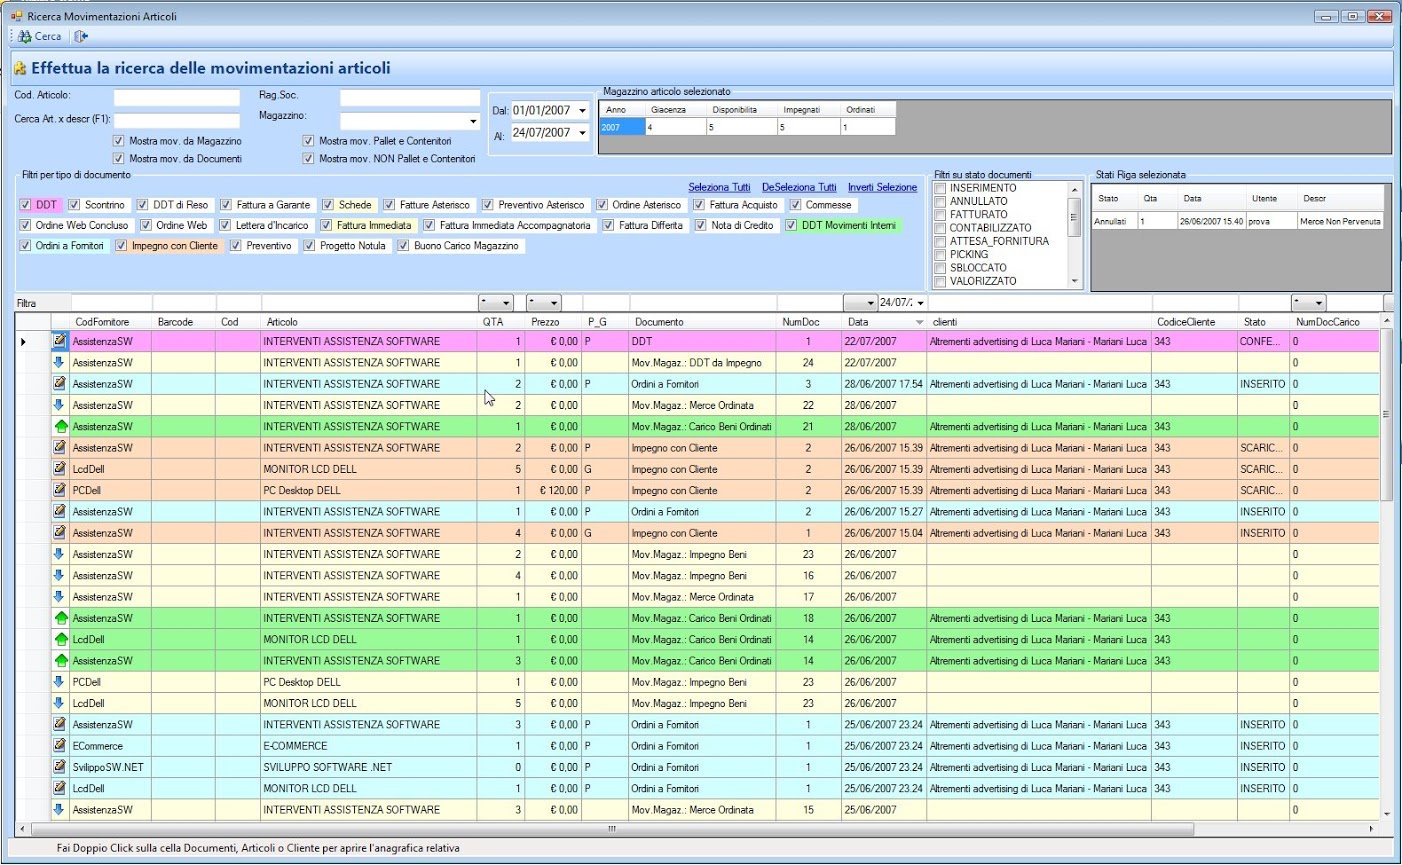Toggle Mostra mov. da Magazzino checkbox
1402x865 pixels.
pyautogui.click(x=119, y=141)
